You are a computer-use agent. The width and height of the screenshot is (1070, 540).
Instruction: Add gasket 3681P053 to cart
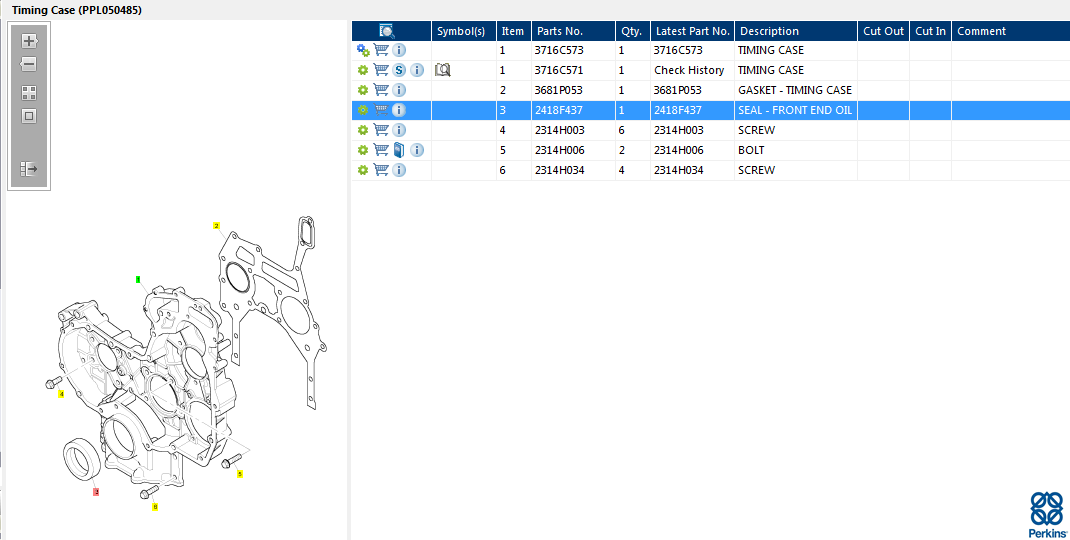(x=381, y=89)
